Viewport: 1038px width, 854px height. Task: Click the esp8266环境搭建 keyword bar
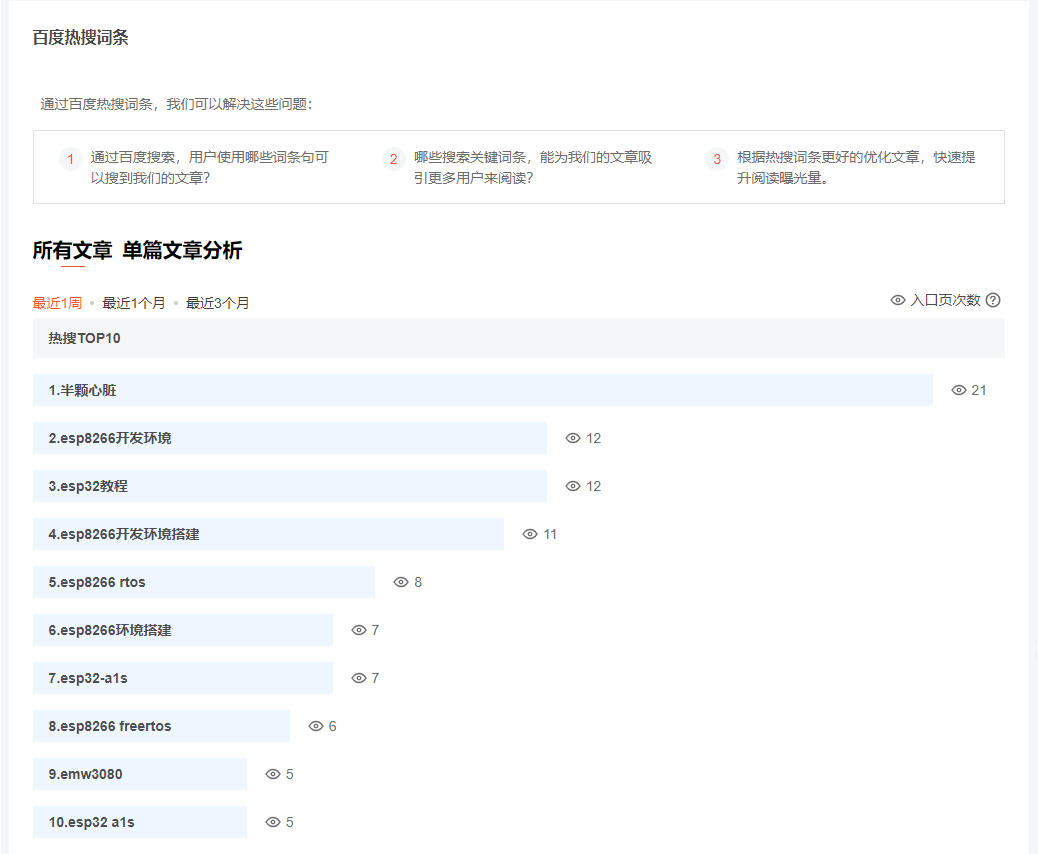click(x=183, y=629)
